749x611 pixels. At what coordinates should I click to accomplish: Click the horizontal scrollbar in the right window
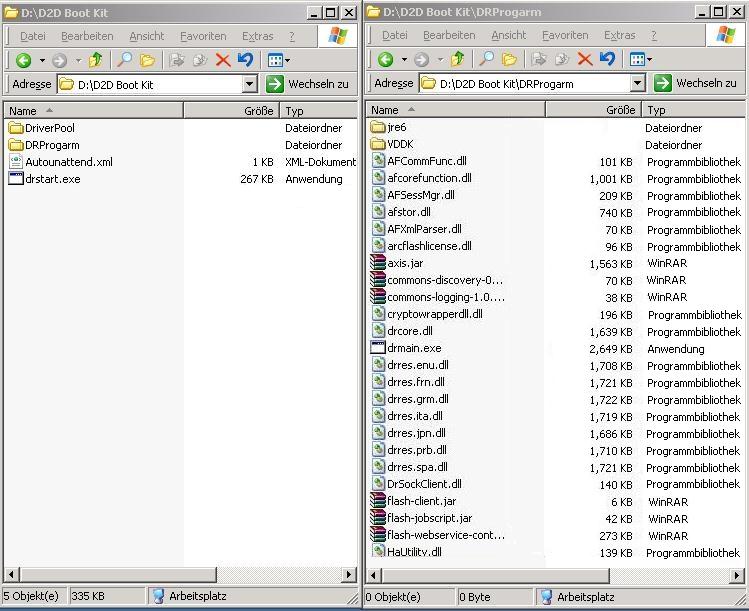point(555,575)
